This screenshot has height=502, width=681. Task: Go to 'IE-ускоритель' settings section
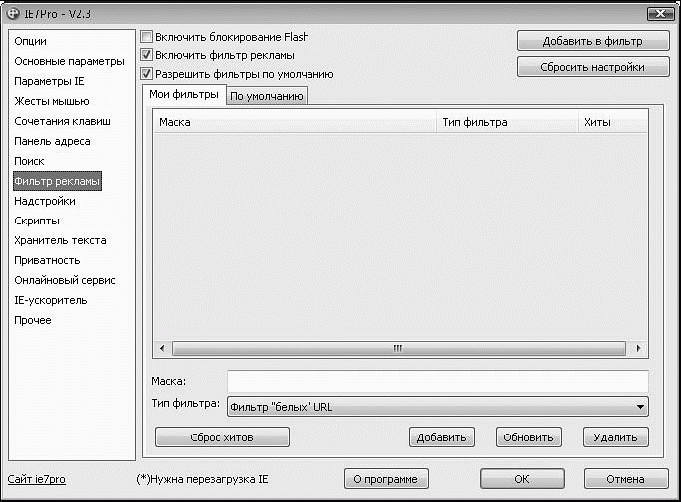point(50,300)
